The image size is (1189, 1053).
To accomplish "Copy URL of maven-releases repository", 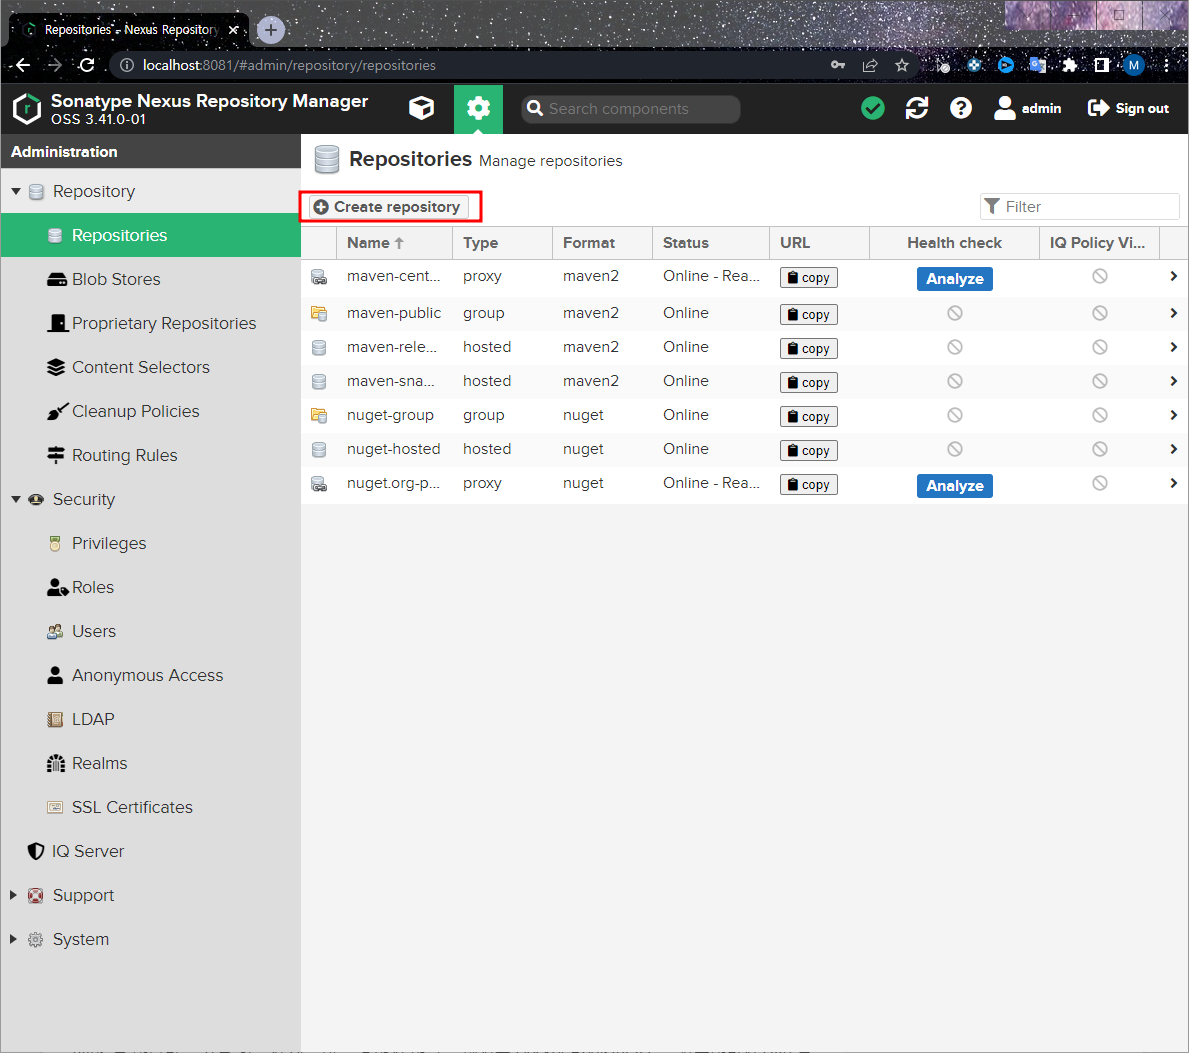I will 808,349.
